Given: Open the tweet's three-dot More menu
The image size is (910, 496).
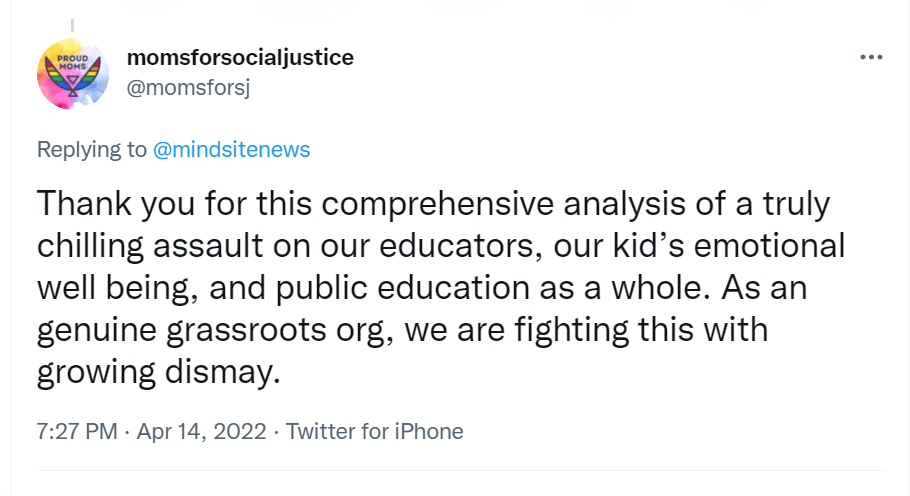Looking at the screenshot, I should [871, 57].
